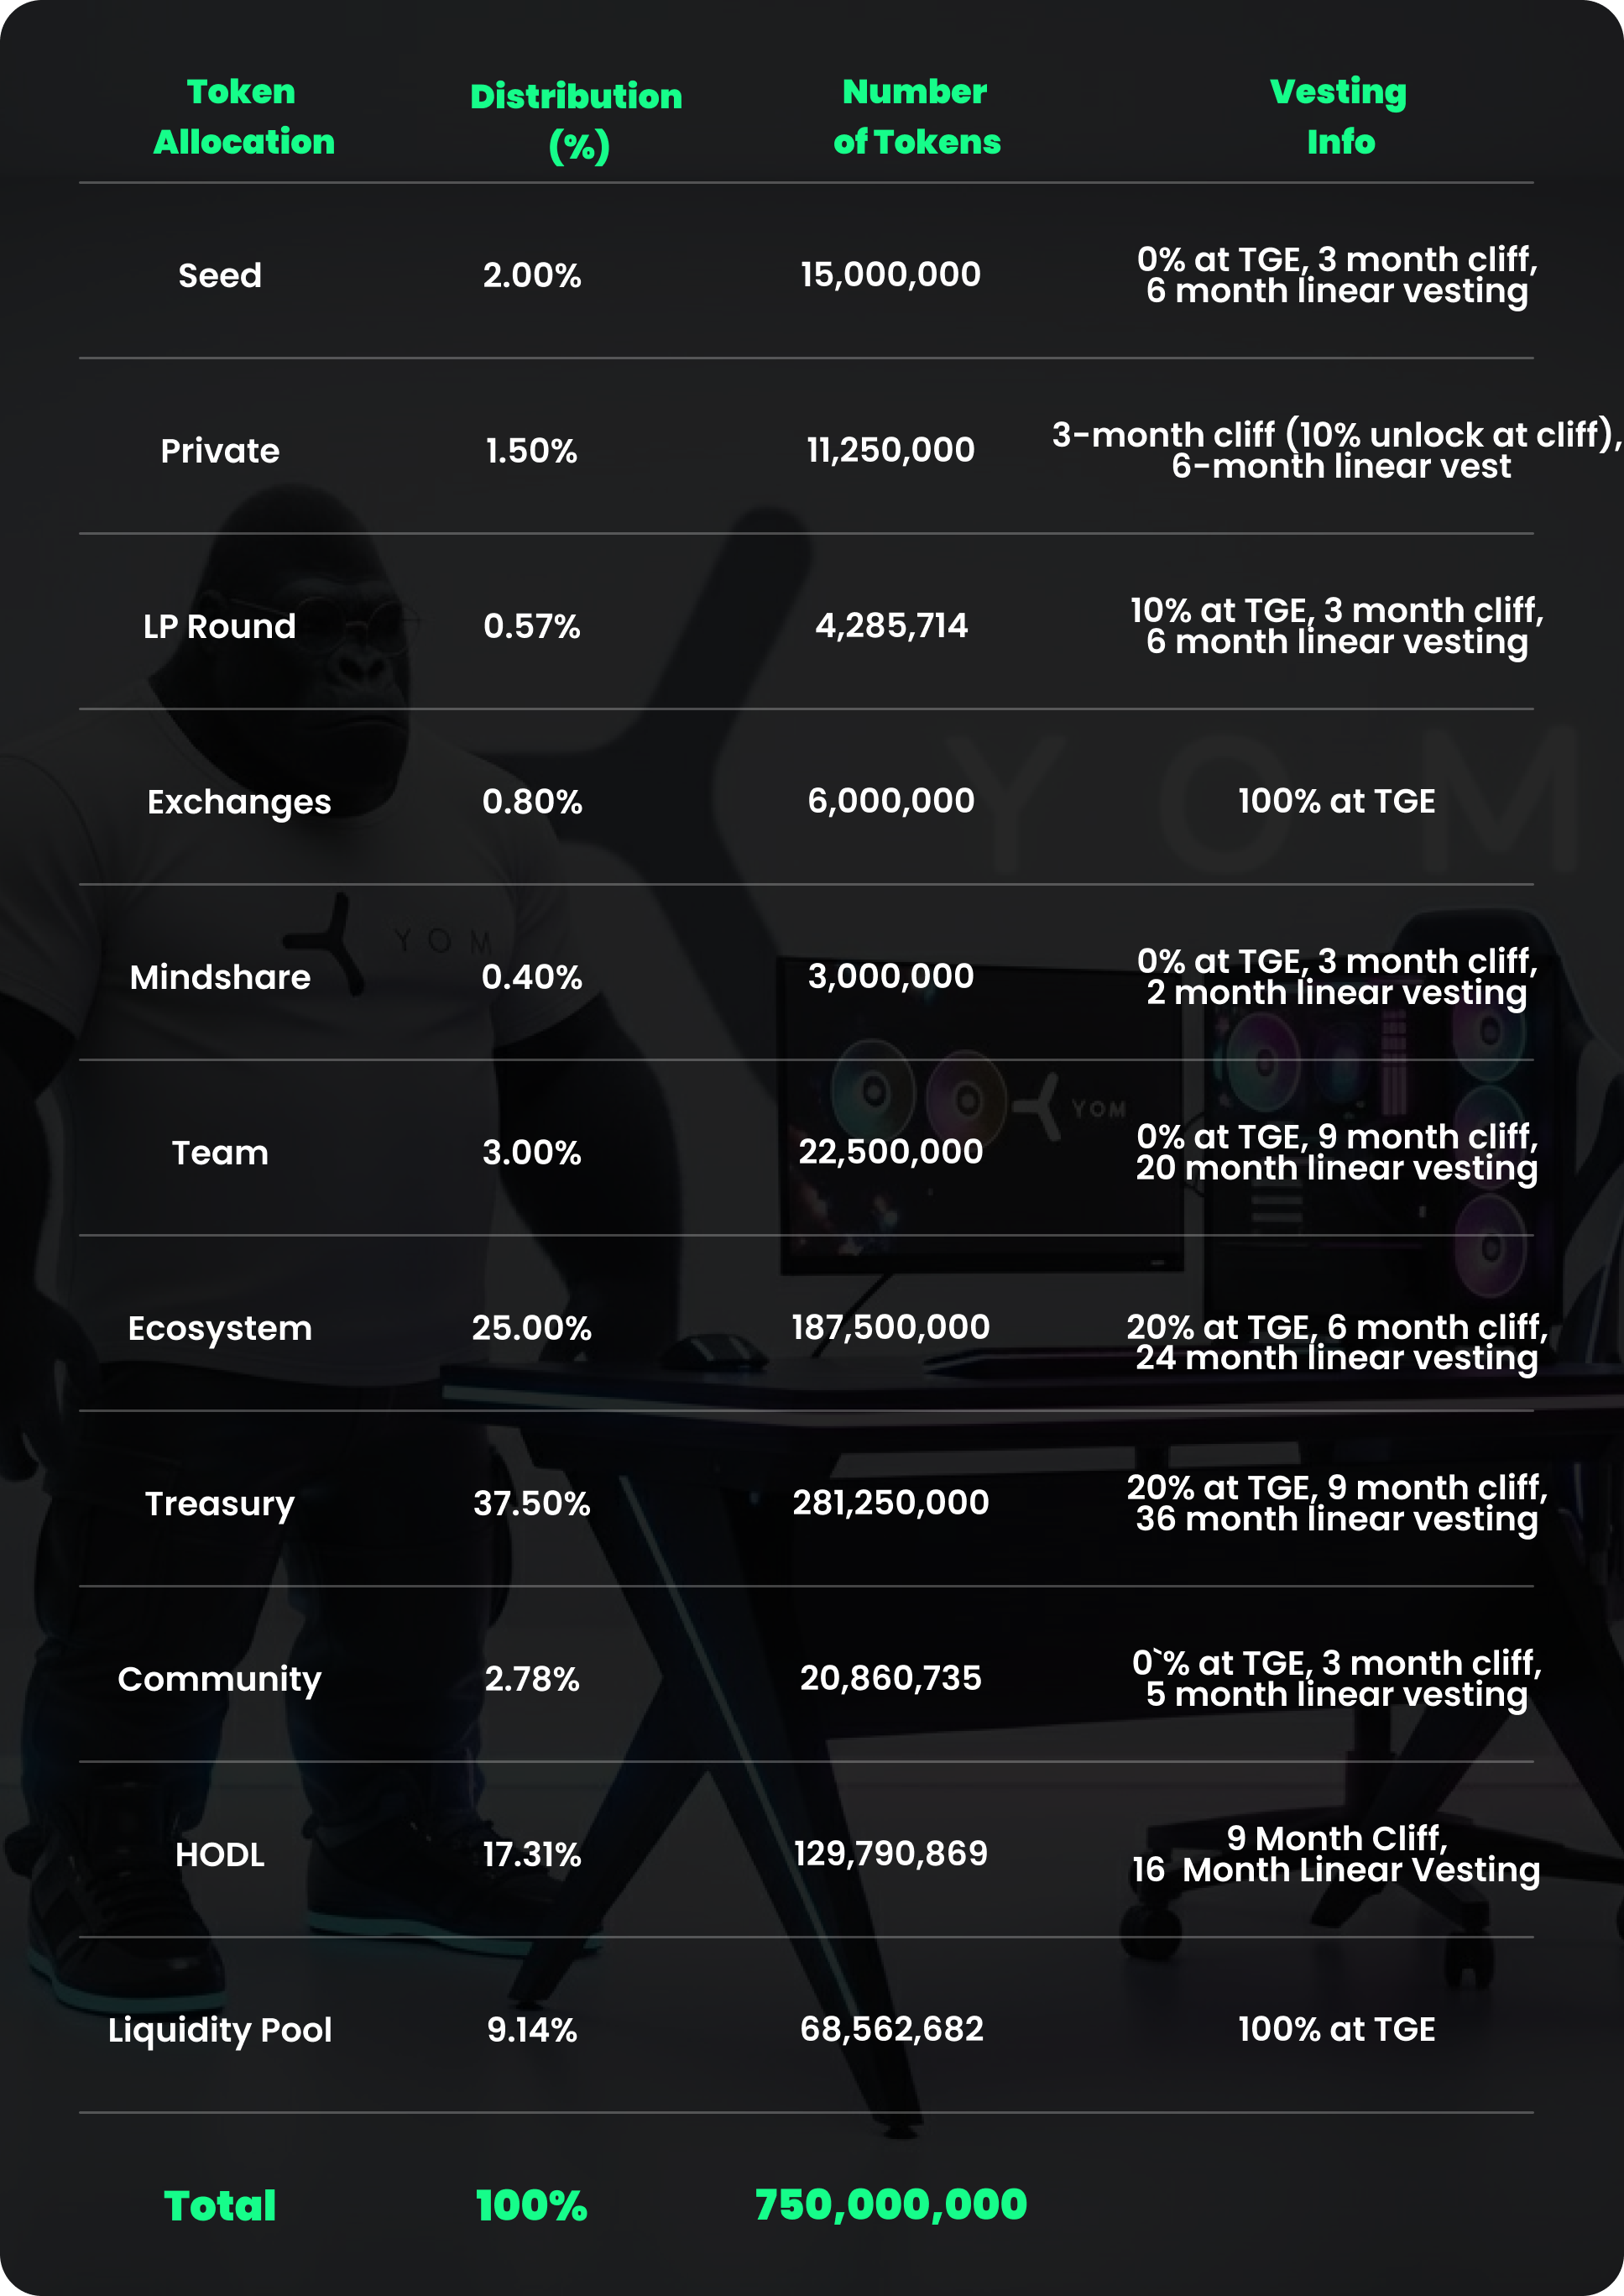Select the green Total label
Screen dimensions: 1624x2296
(x=220, y=2205)
